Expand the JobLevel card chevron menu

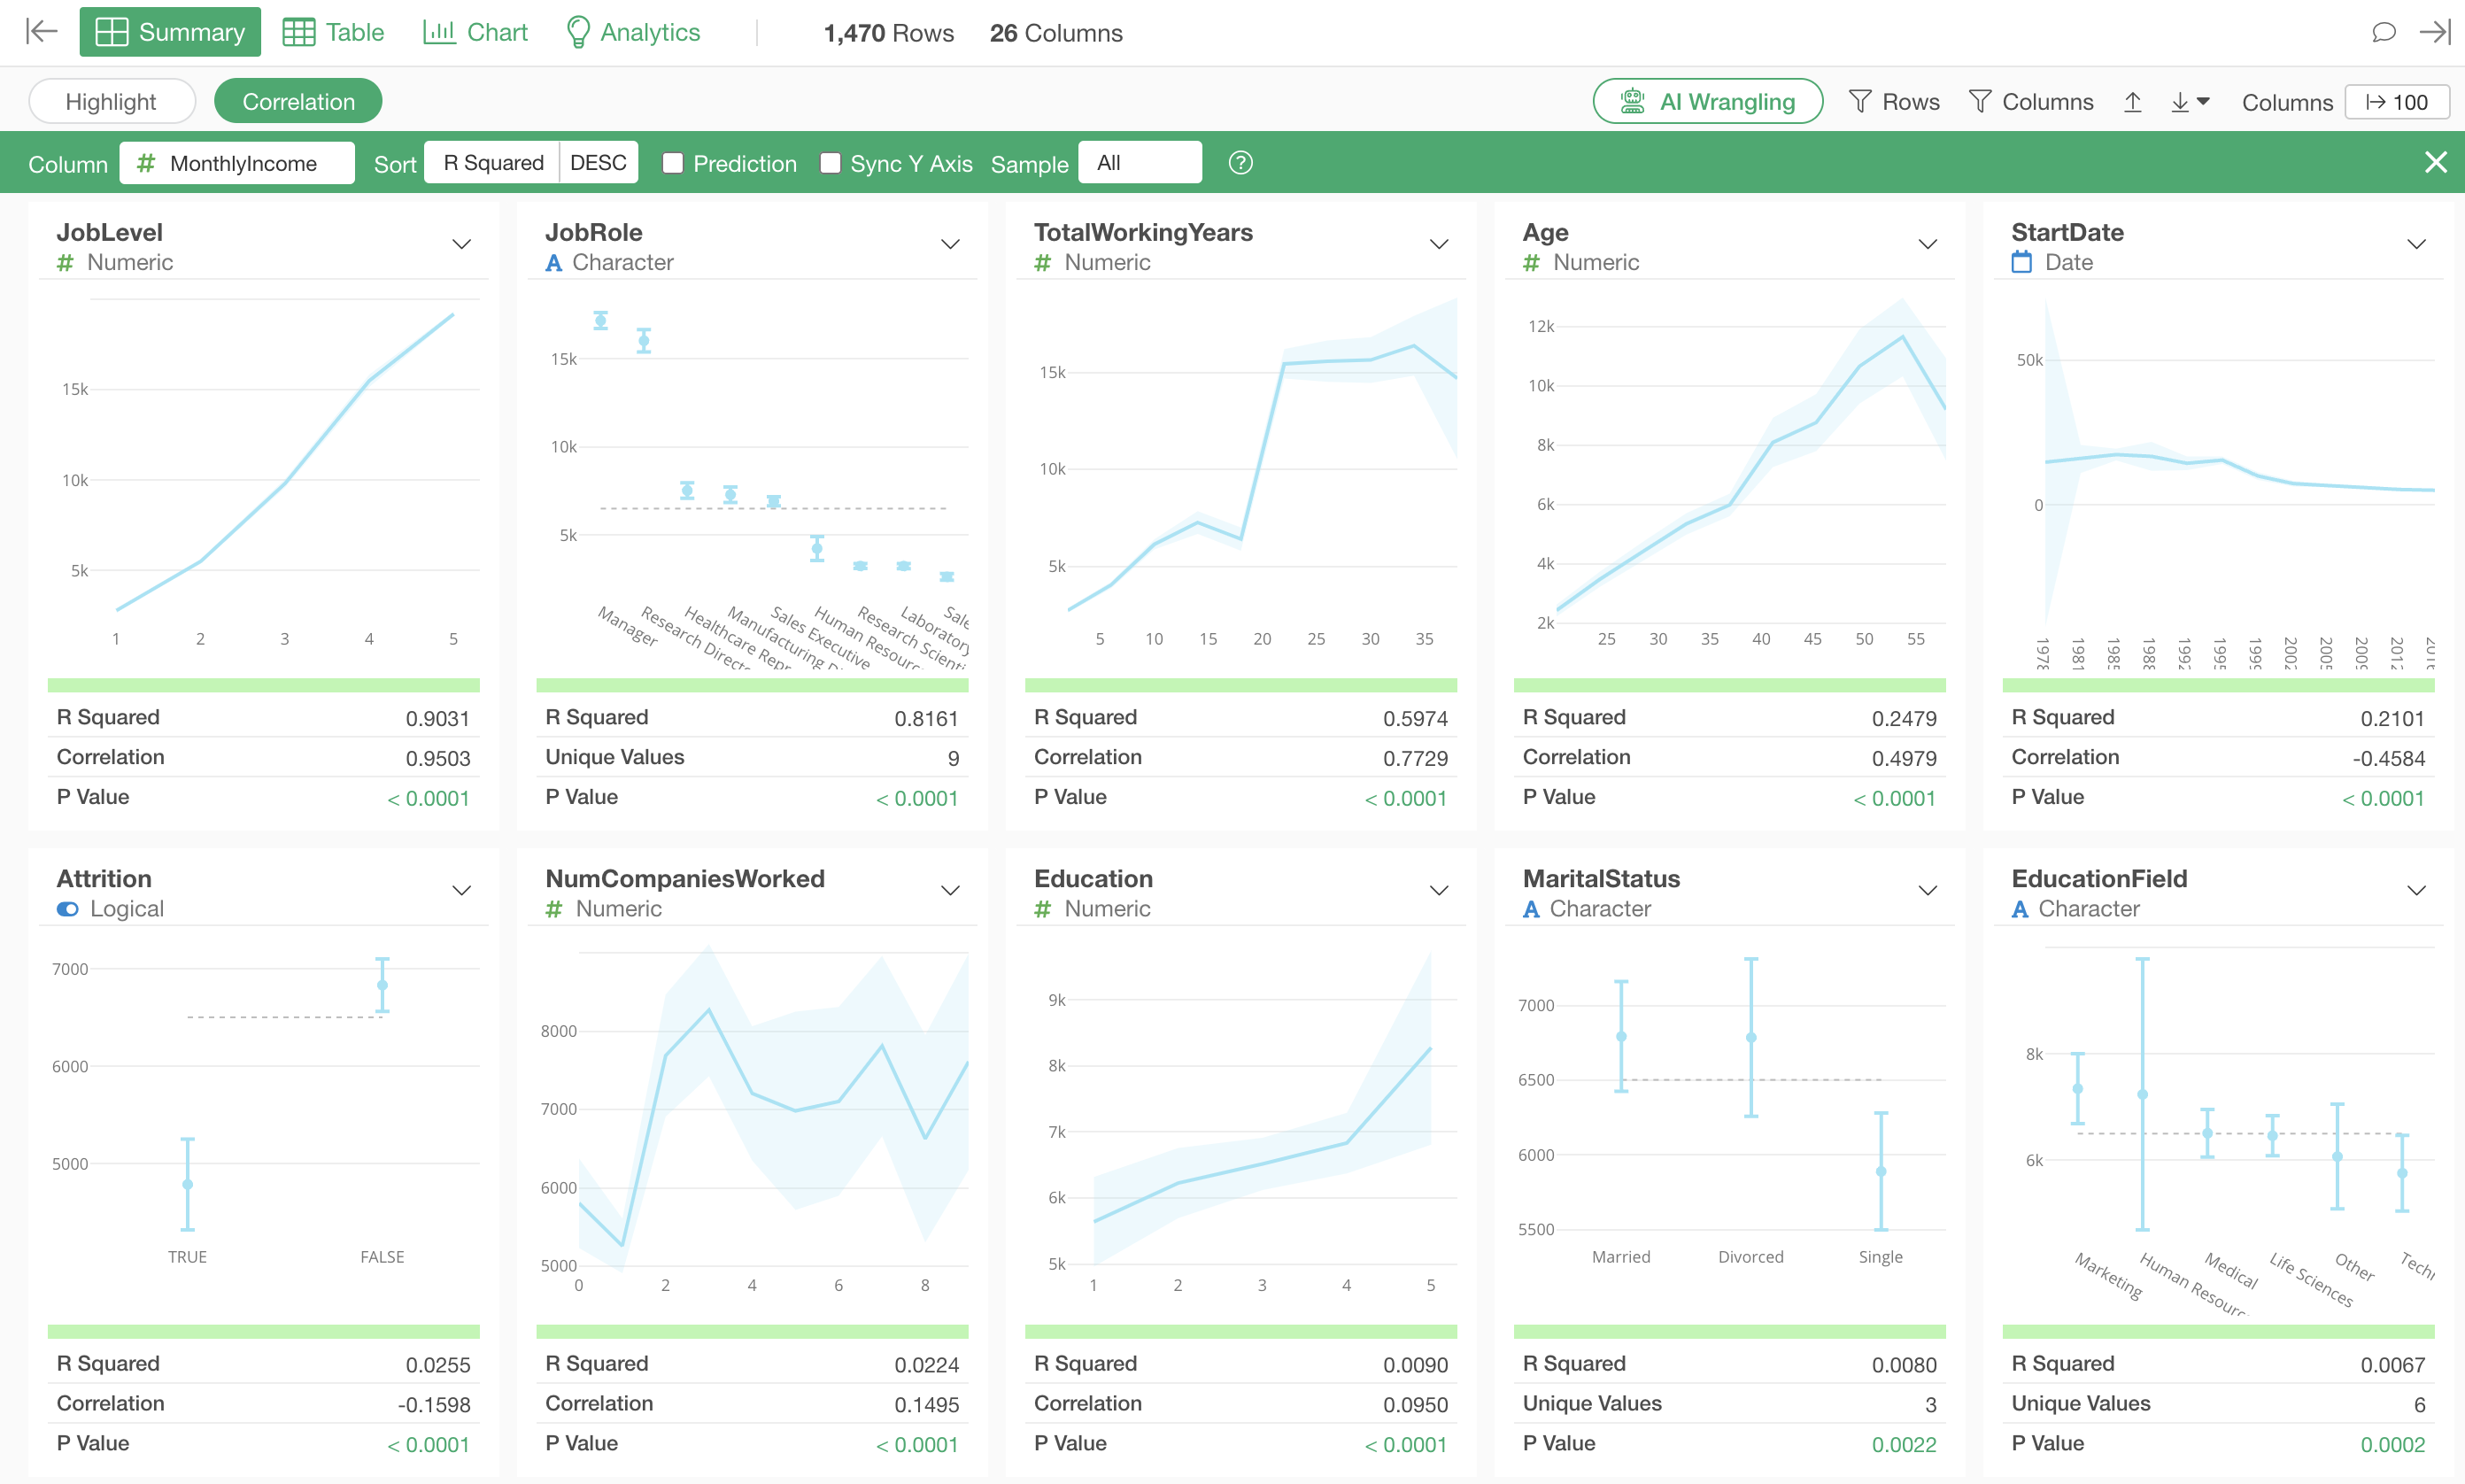click(x=461, y=245)
